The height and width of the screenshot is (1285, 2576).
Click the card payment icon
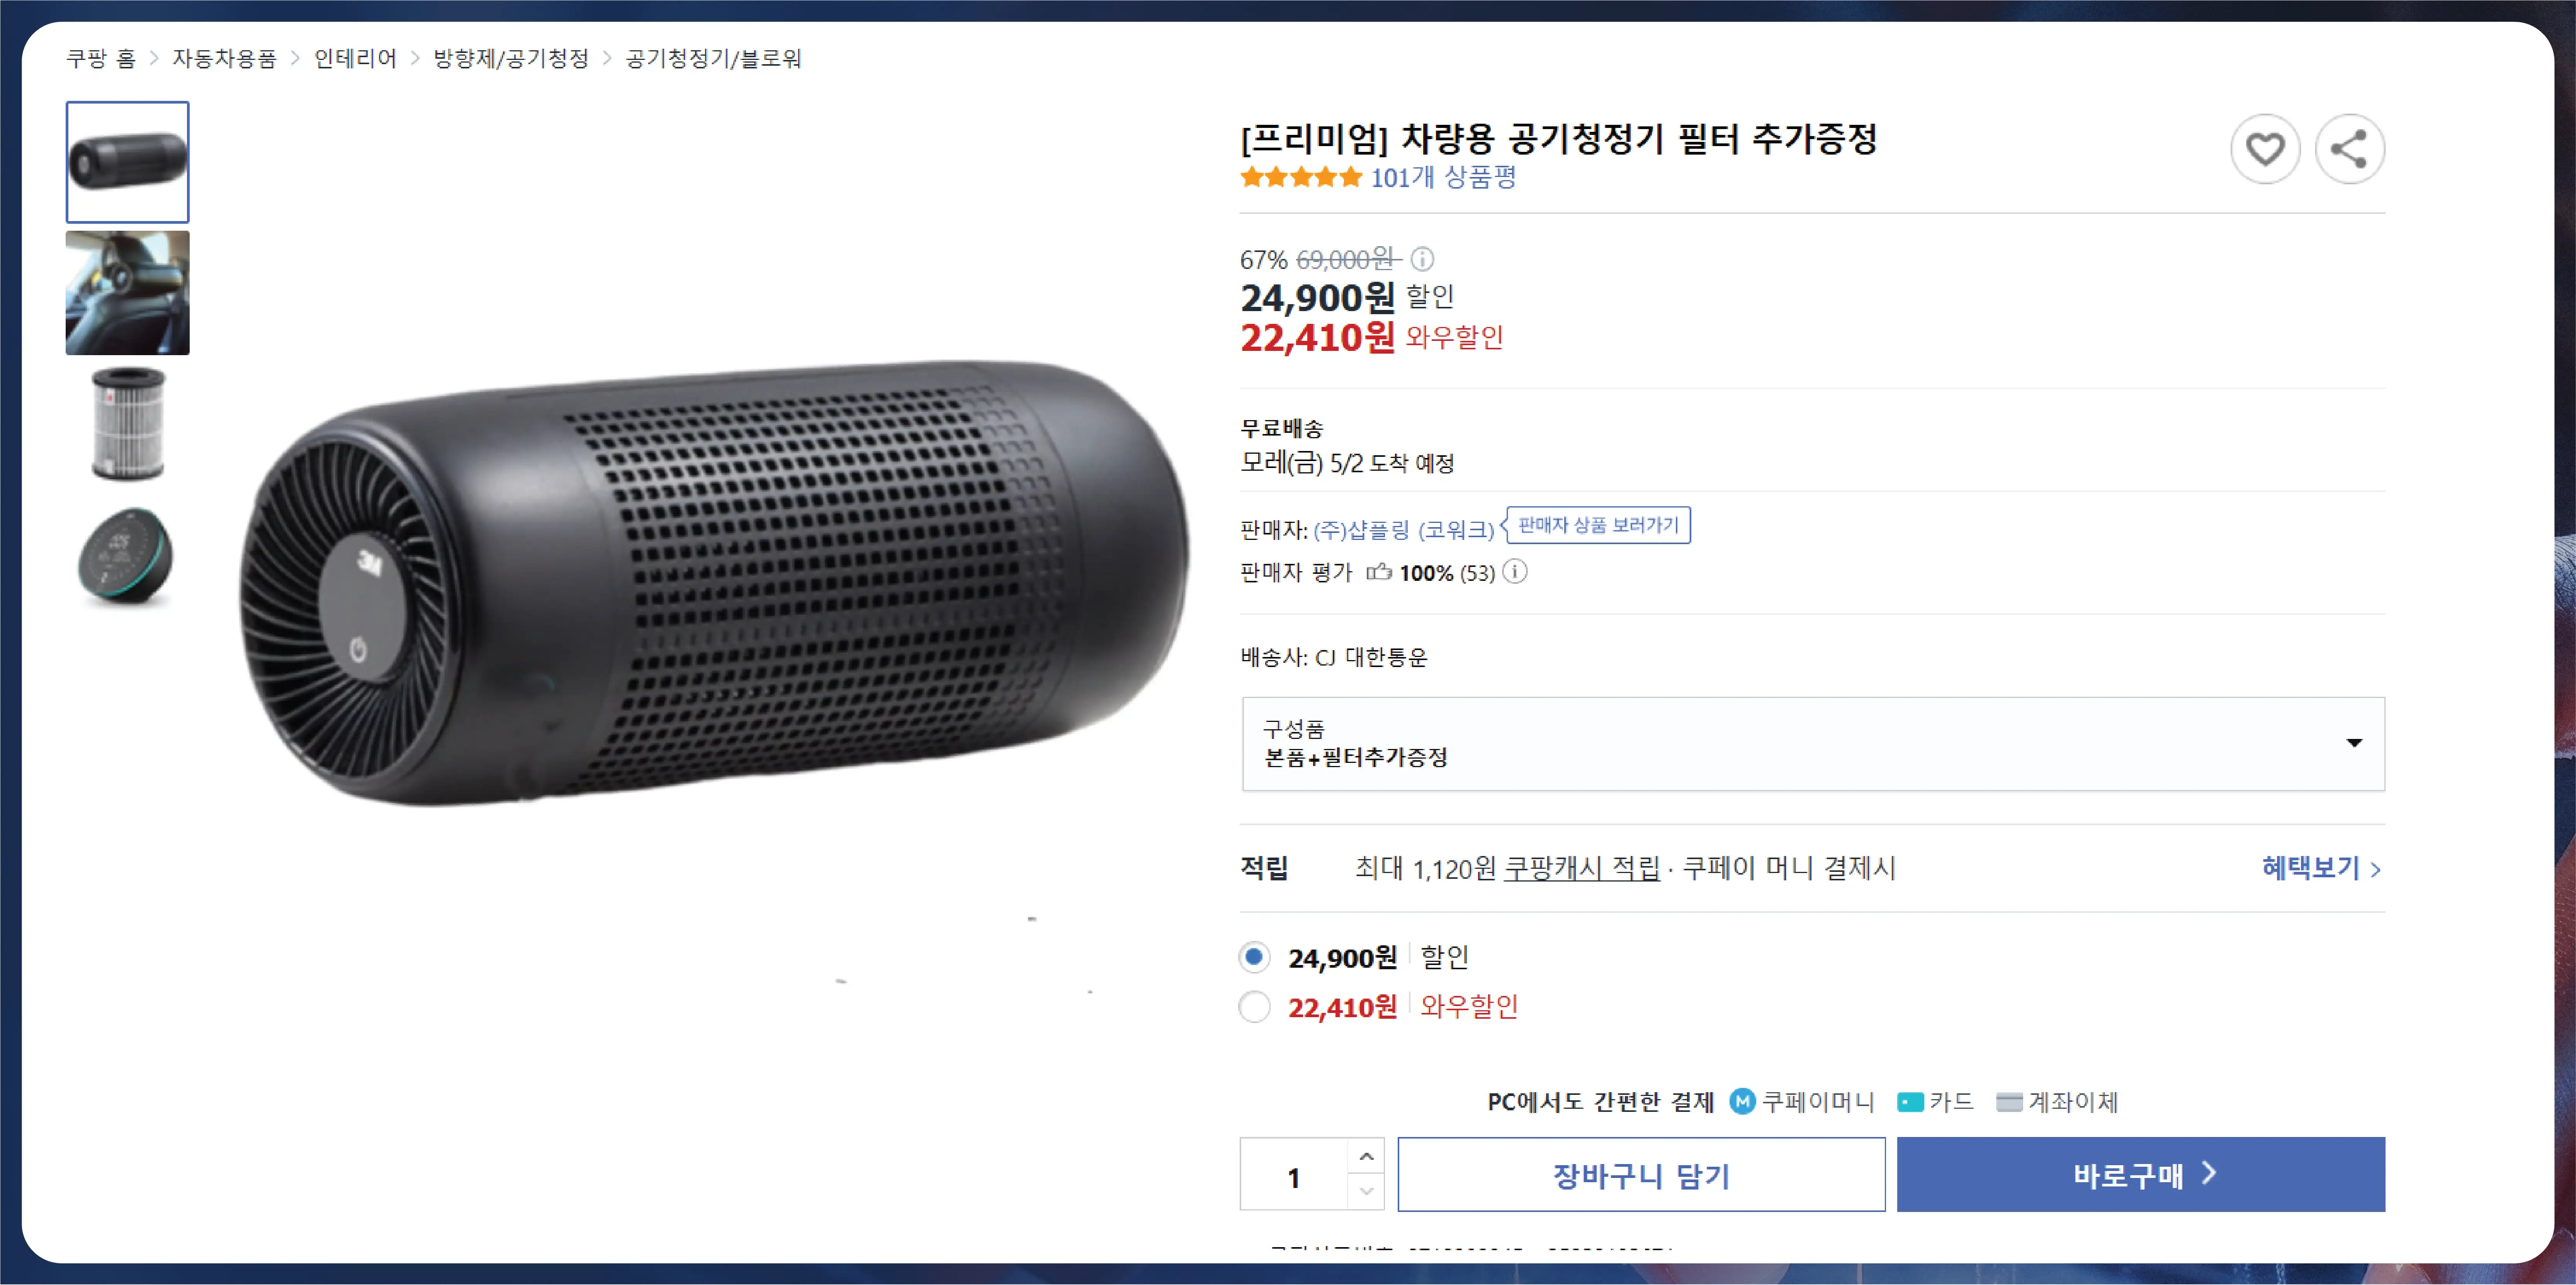point(1910,1102)
